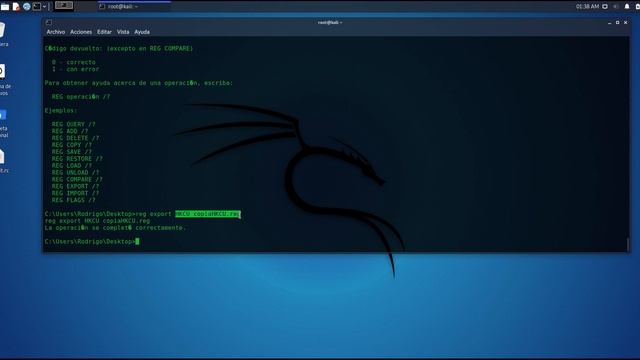Screen dimensions: 640x360
Task: Open the file manager from the top panel
Action: 5,7
